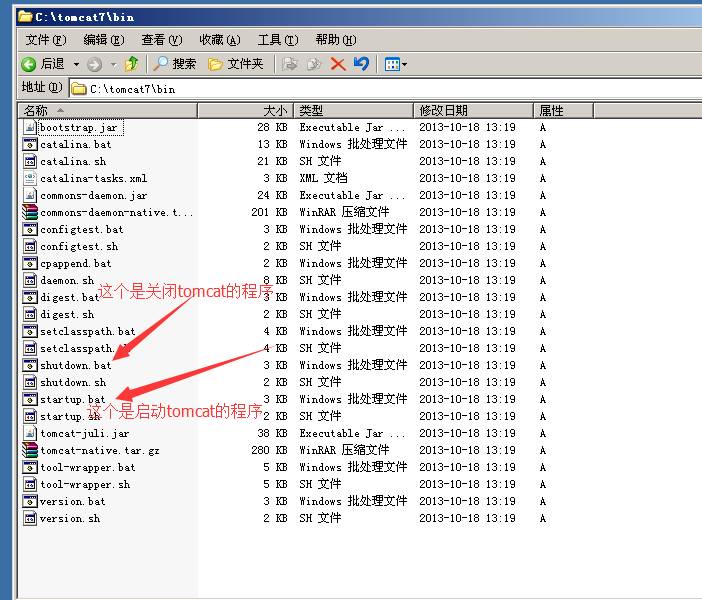Open the 工具(T) menu
The height and width of the screenshot is (600, 702).
click(x=278, y=40)
